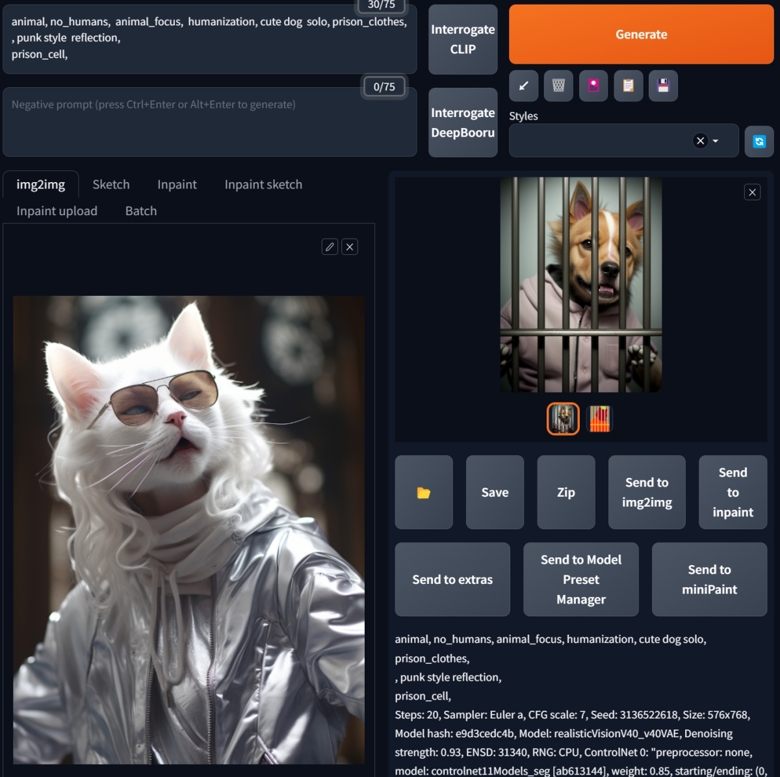Click the Styles label
Screen dimensions: 780x777
[x=523, y=116]
